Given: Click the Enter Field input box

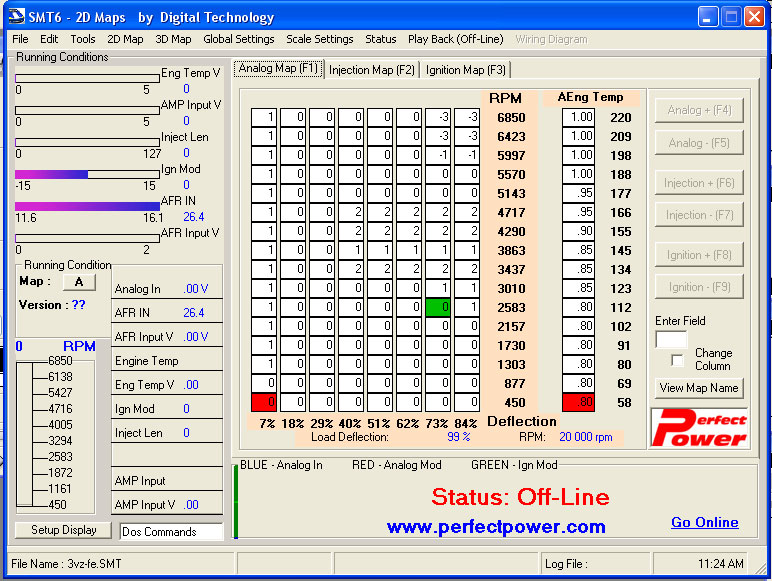Looking at the screenshot, I should point(671,340).
